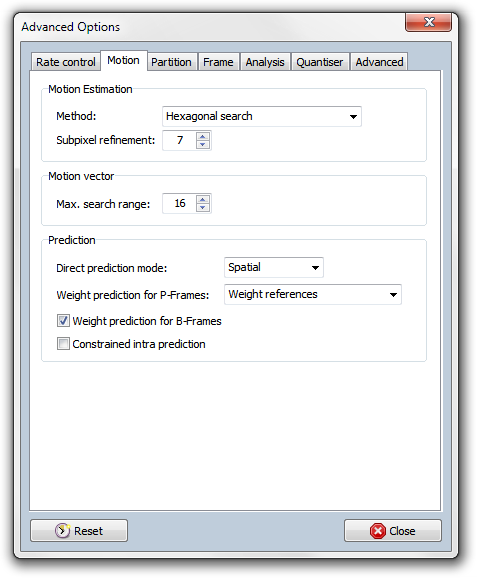Decrease Subpixel refinement with down arrow

coord(203,144)
